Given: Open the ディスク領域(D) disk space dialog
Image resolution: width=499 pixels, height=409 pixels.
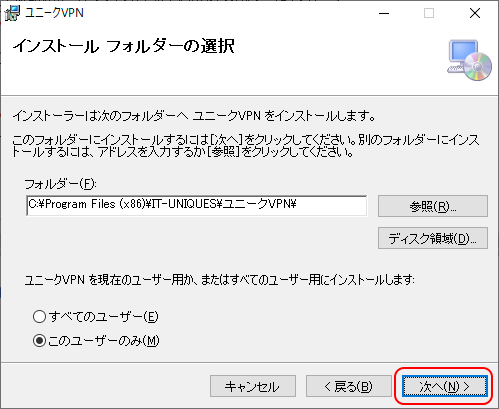Looking at the screenshot, I should coord(433,238).
